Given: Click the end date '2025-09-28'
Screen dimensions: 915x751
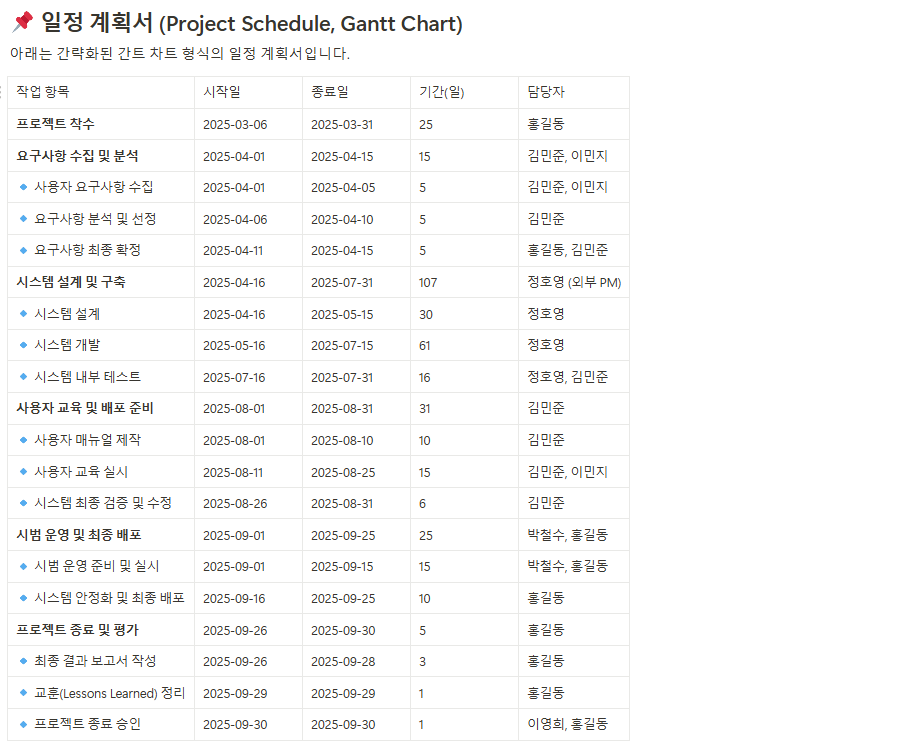Looking at the screenshot, I should [343, 662].
